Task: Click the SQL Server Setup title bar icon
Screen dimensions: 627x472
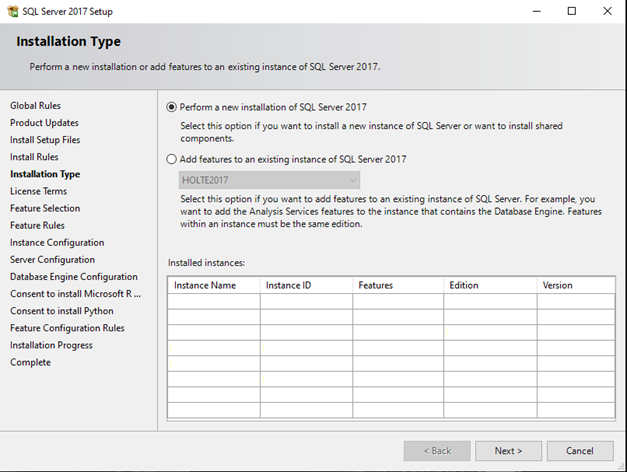Action: pos(11,11)
